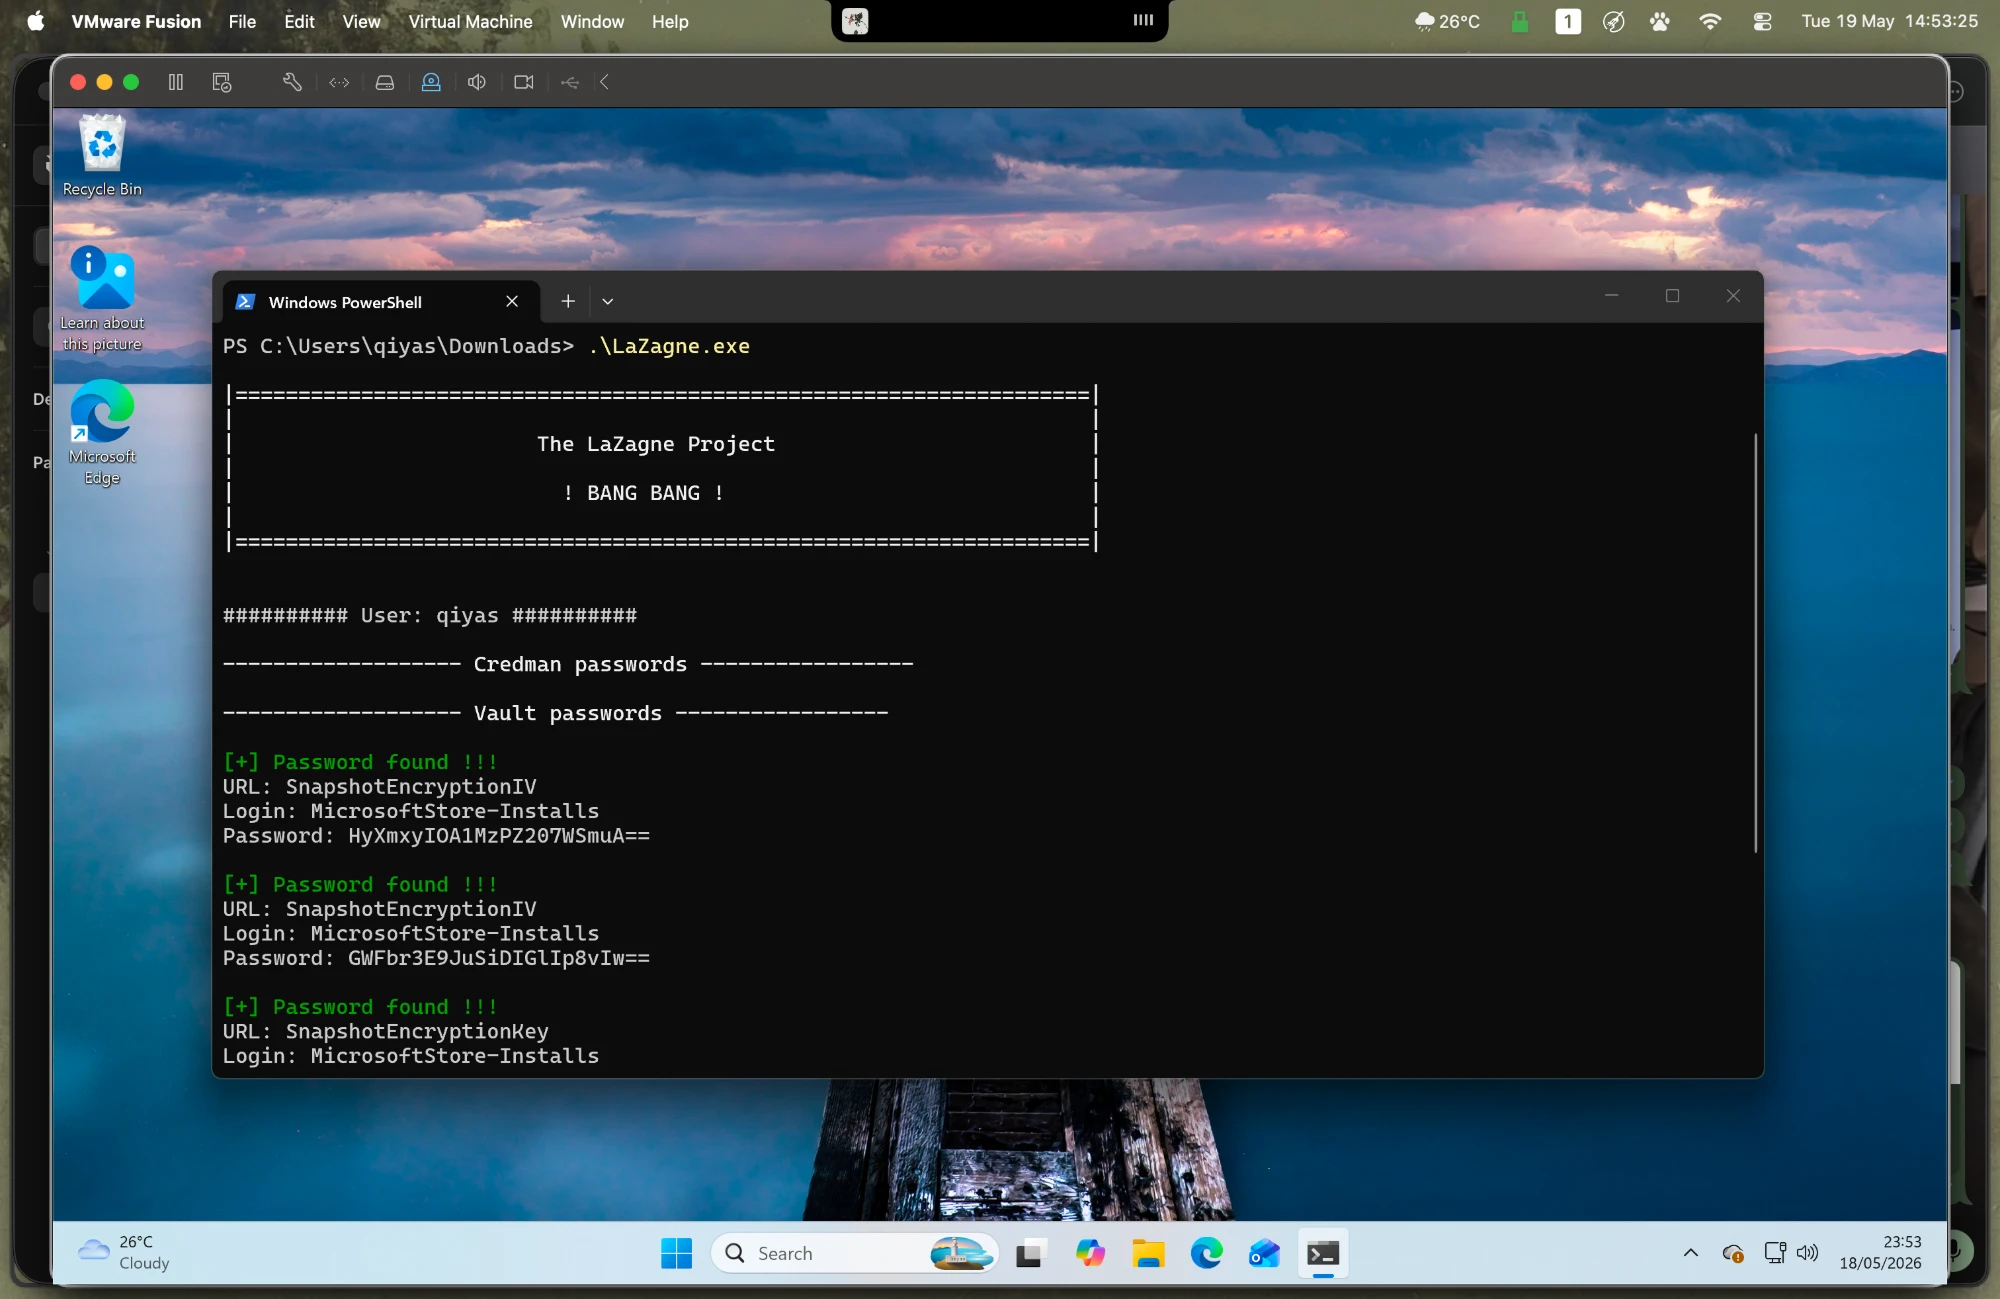Open macOS Control Center
Screen dimensions: 2000x1299
[1762, 21]
